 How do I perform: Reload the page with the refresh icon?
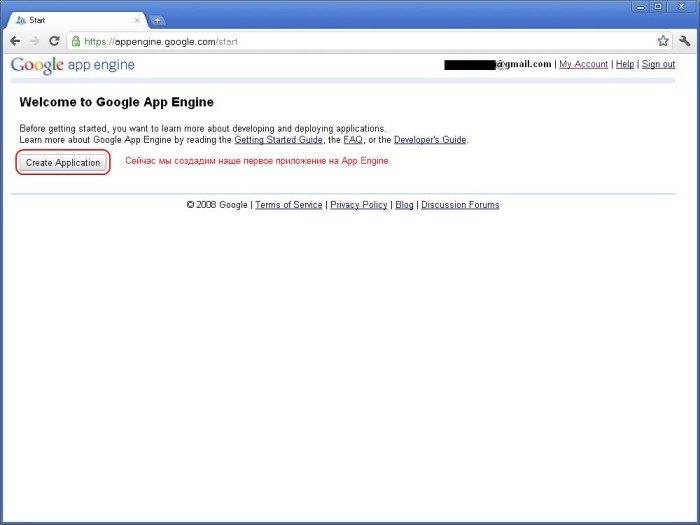coord(54,41)
